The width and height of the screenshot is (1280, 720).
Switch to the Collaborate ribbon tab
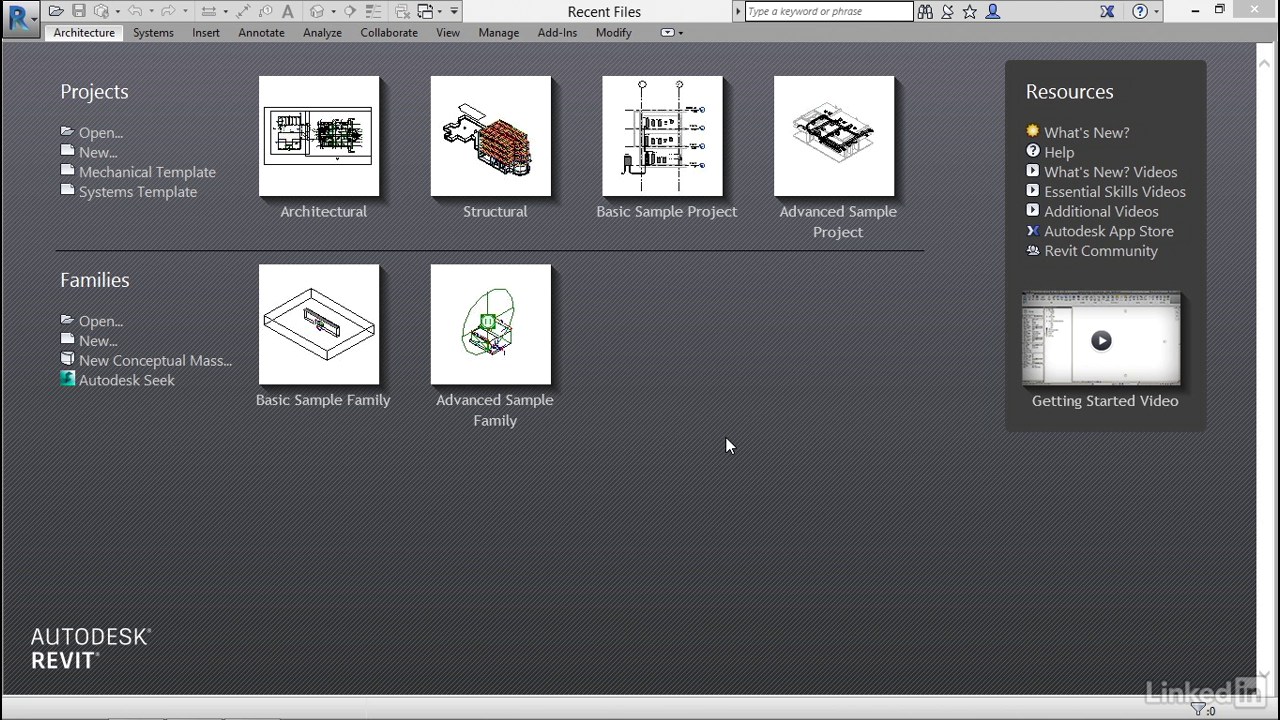(x=389, y=32)
